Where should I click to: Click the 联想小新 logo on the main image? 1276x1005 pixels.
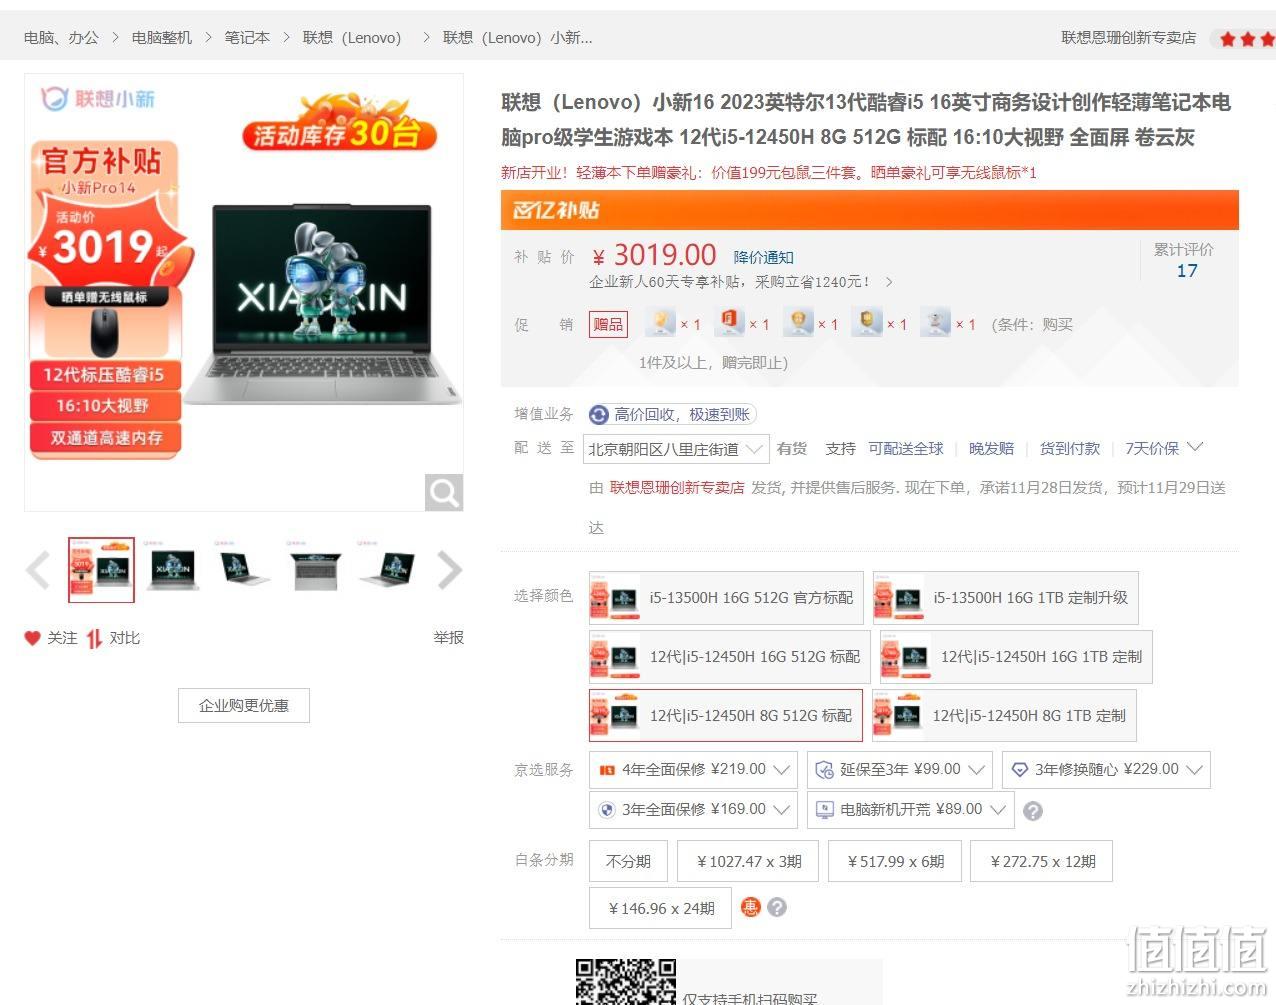[98, 98]
